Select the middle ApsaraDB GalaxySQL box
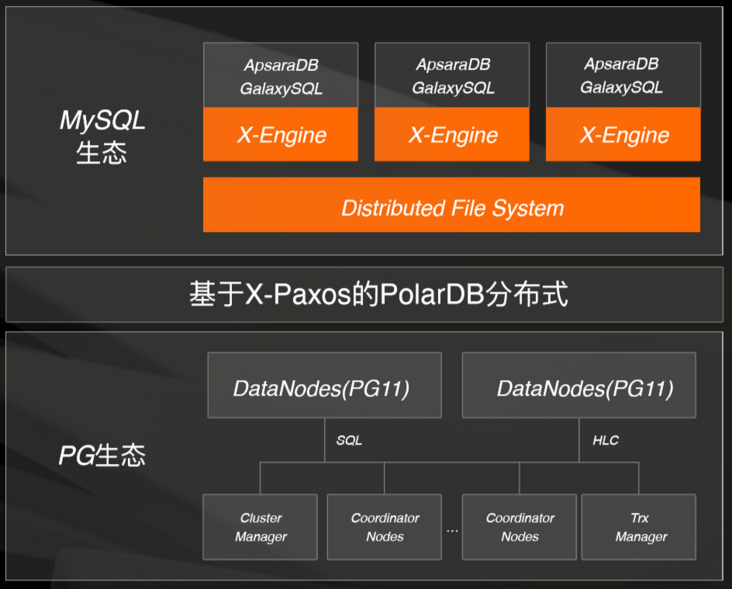Image resolution: width=732 pixels, height=589 pixels. (452, 76)
